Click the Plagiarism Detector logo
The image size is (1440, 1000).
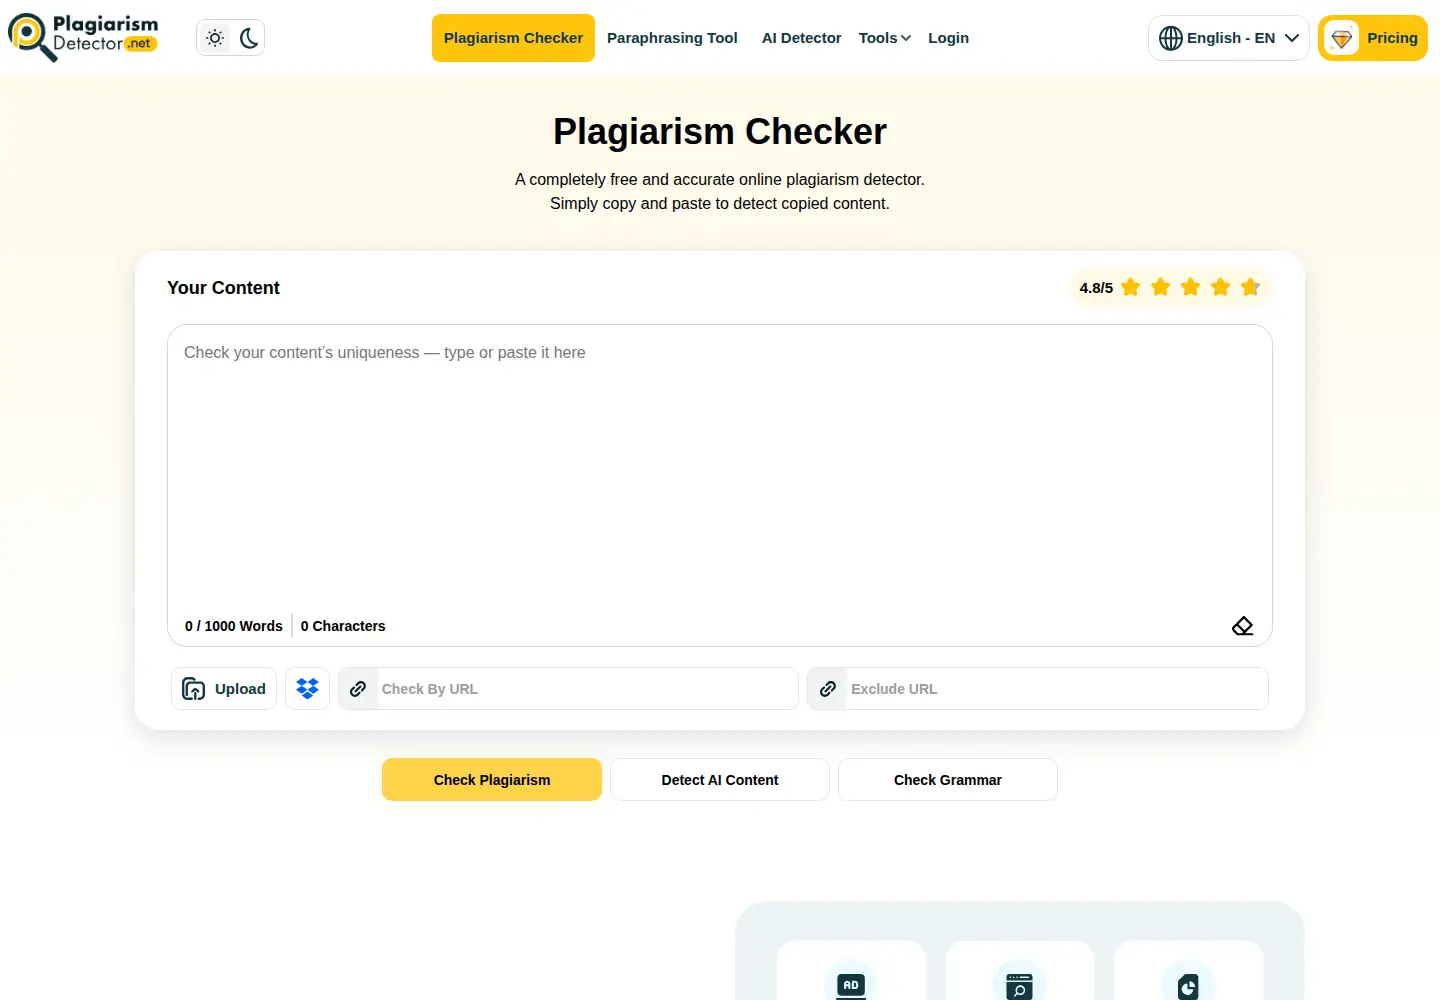[x=83, y=37]
